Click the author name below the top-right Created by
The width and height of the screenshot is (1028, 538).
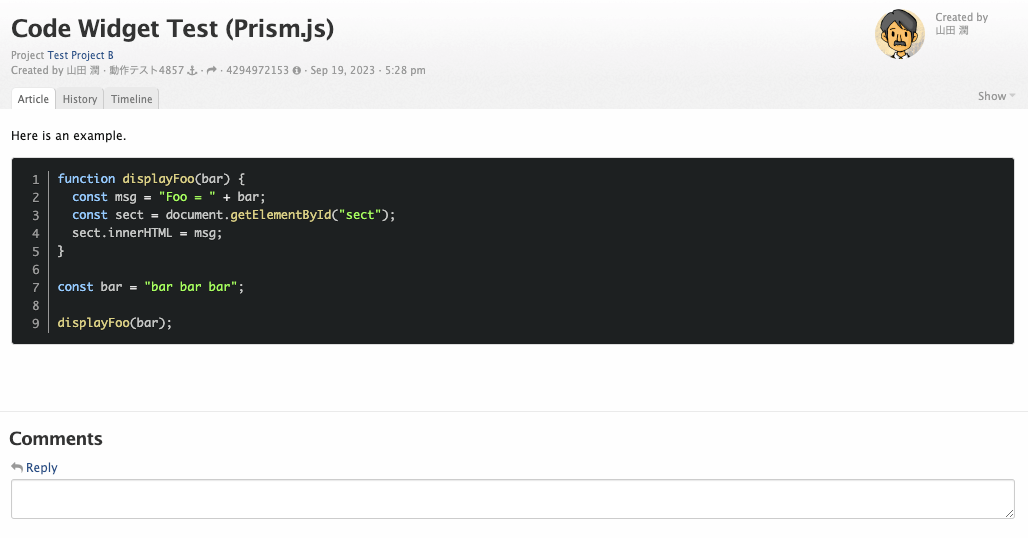[951, 30]
